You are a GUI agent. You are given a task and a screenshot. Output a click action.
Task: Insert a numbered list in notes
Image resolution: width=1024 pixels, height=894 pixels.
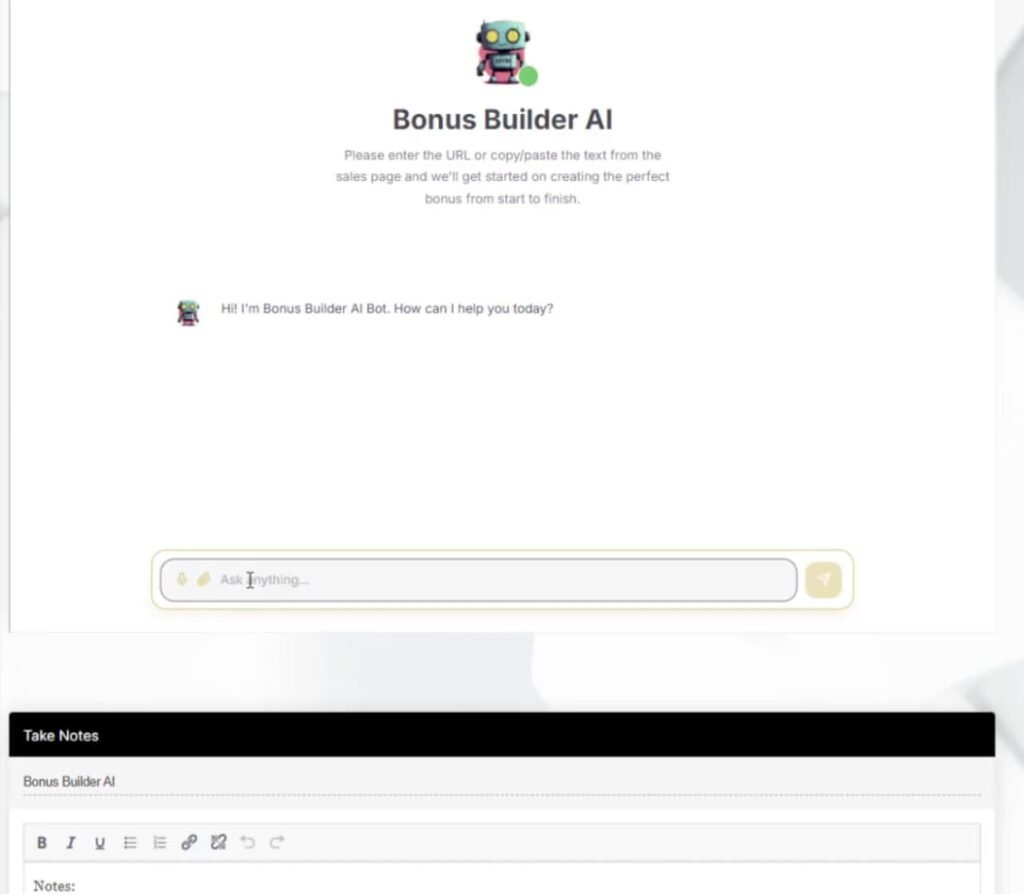[159, 843]
